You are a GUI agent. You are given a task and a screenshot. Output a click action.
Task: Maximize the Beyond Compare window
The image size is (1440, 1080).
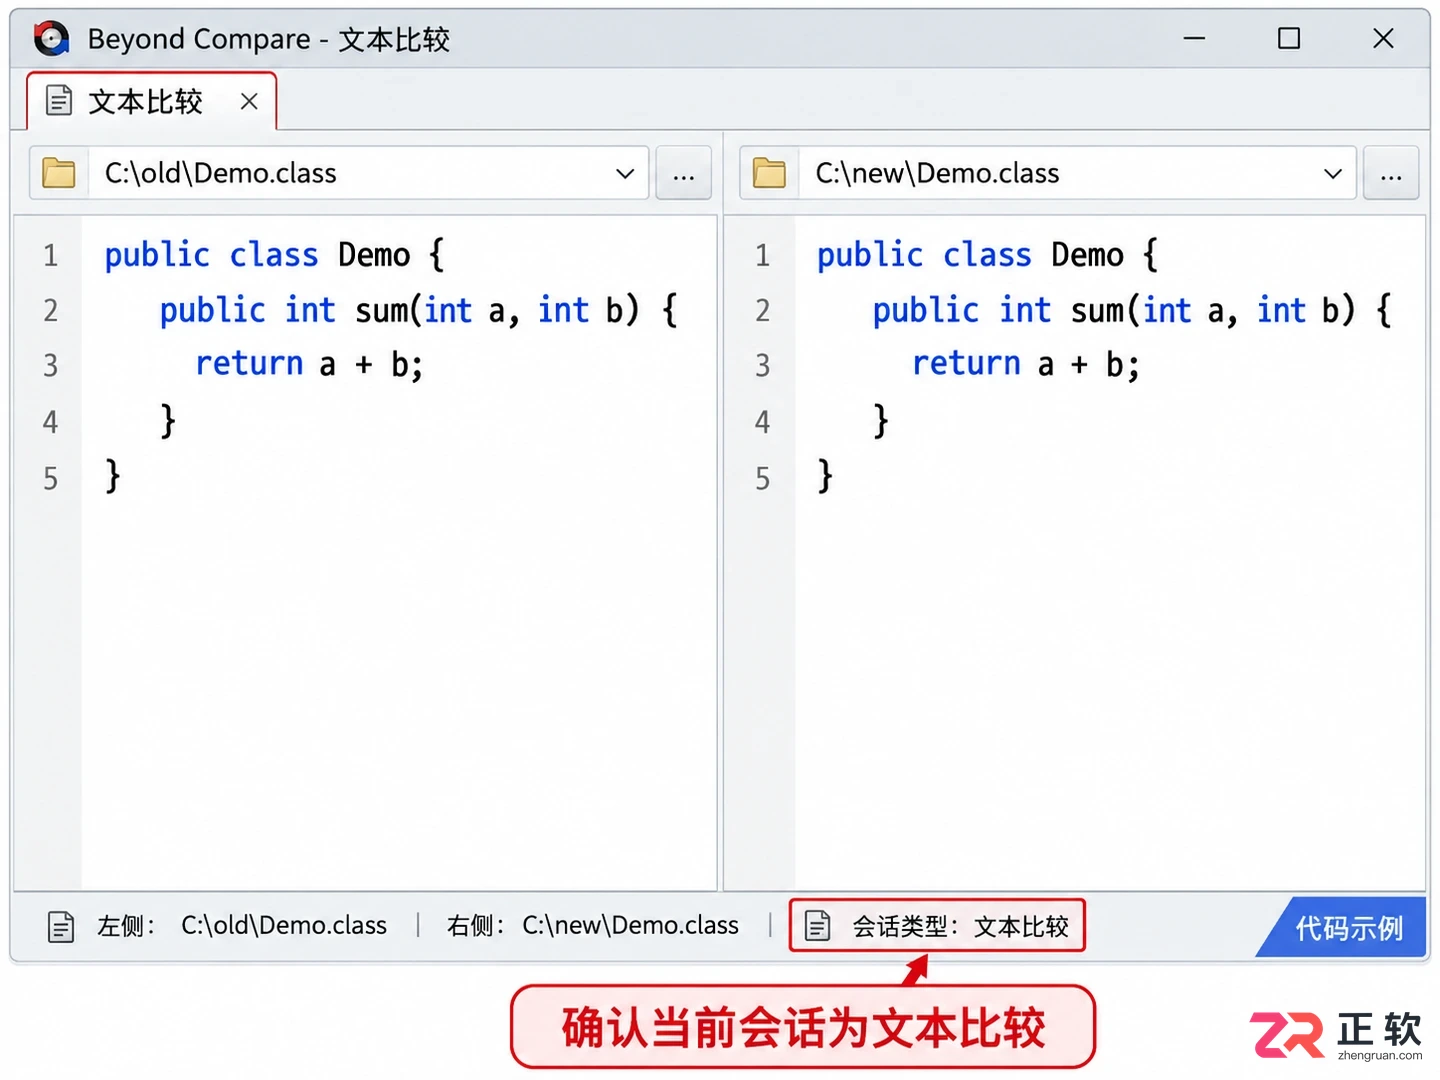coord(1289,39)
